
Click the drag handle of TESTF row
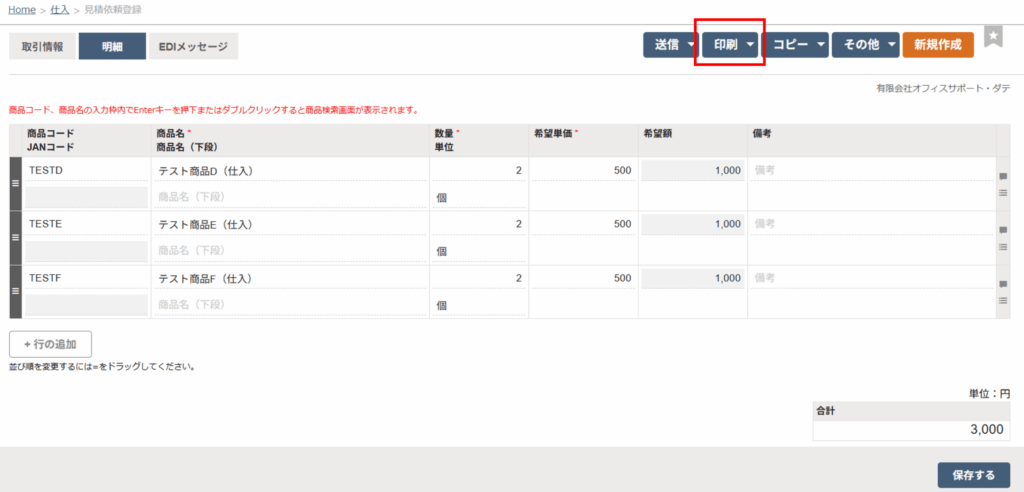[x=15, y=291]
